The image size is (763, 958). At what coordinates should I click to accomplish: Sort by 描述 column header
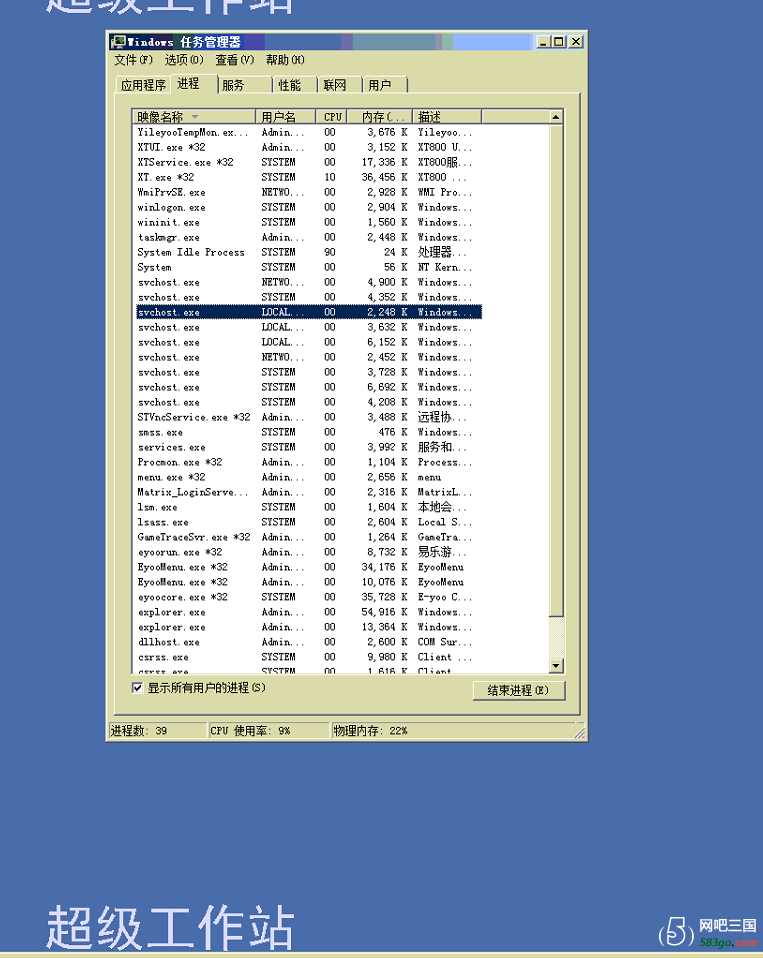tap(447, 117)
